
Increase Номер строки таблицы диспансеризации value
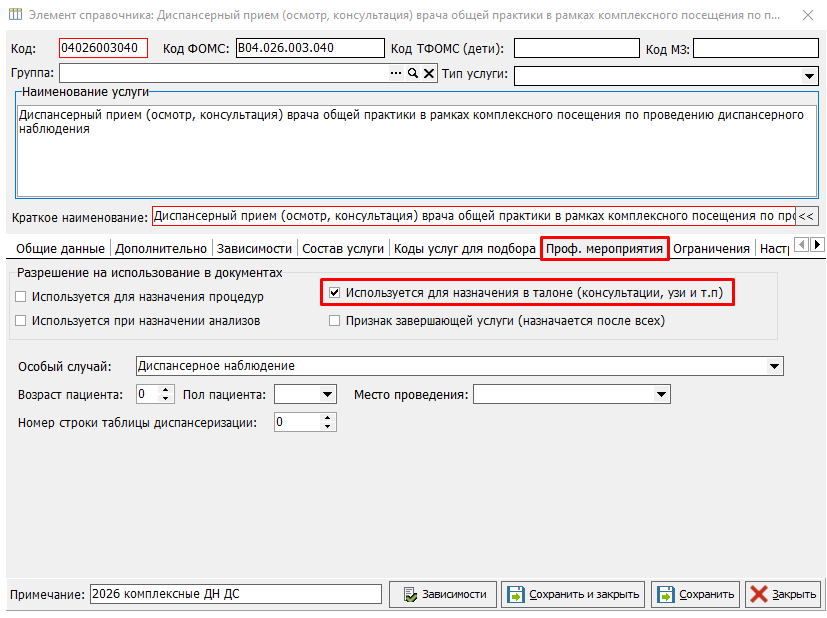coord(328,418)
